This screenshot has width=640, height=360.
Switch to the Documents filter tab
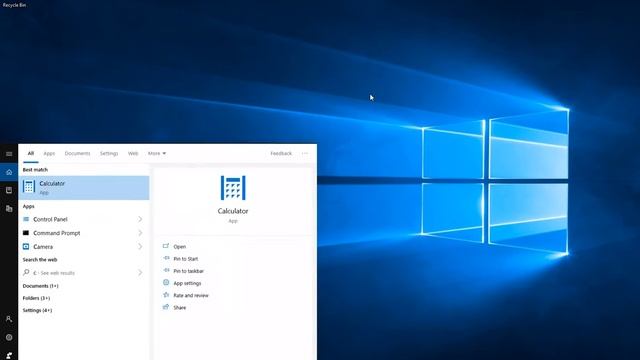click(77, 153)
